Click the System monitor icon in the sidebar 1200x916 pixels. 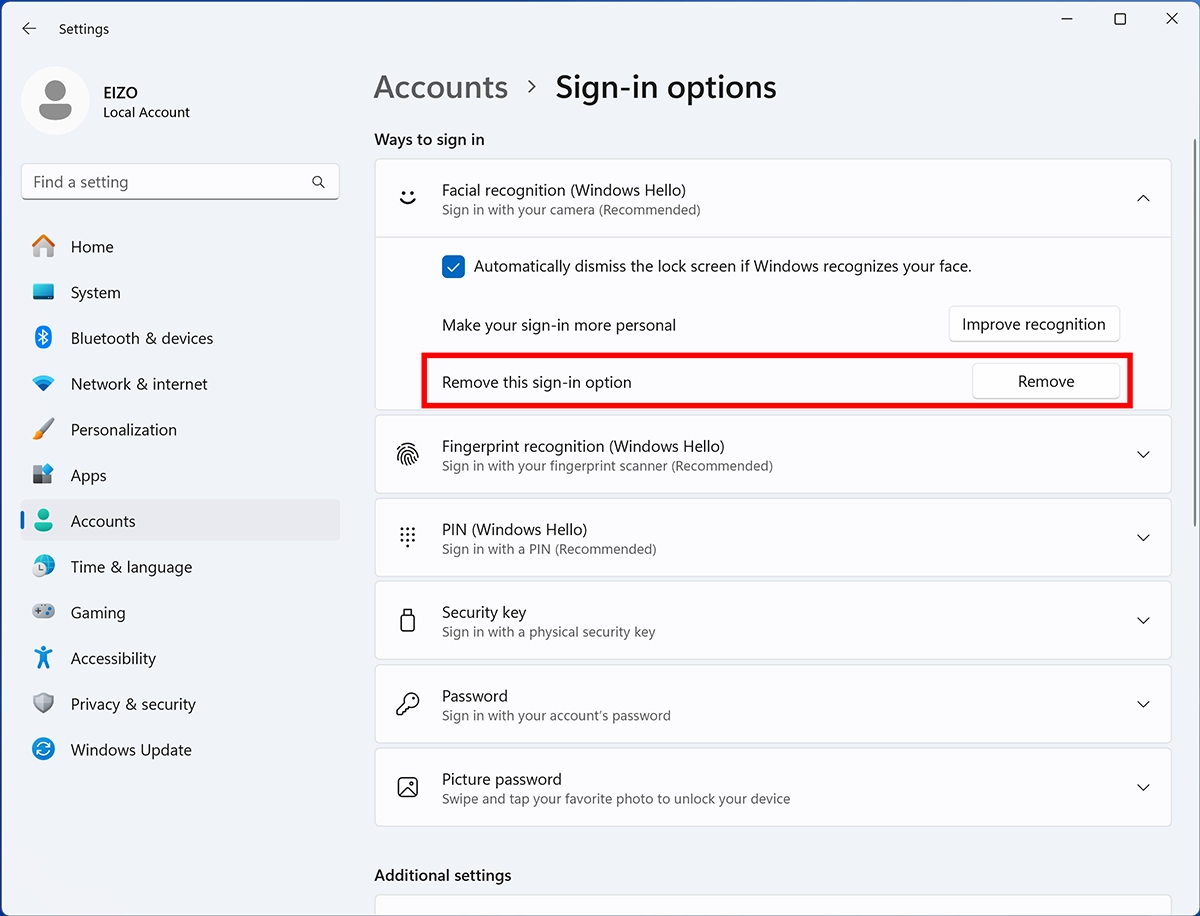pyautogui.click(x=43, y=292)
